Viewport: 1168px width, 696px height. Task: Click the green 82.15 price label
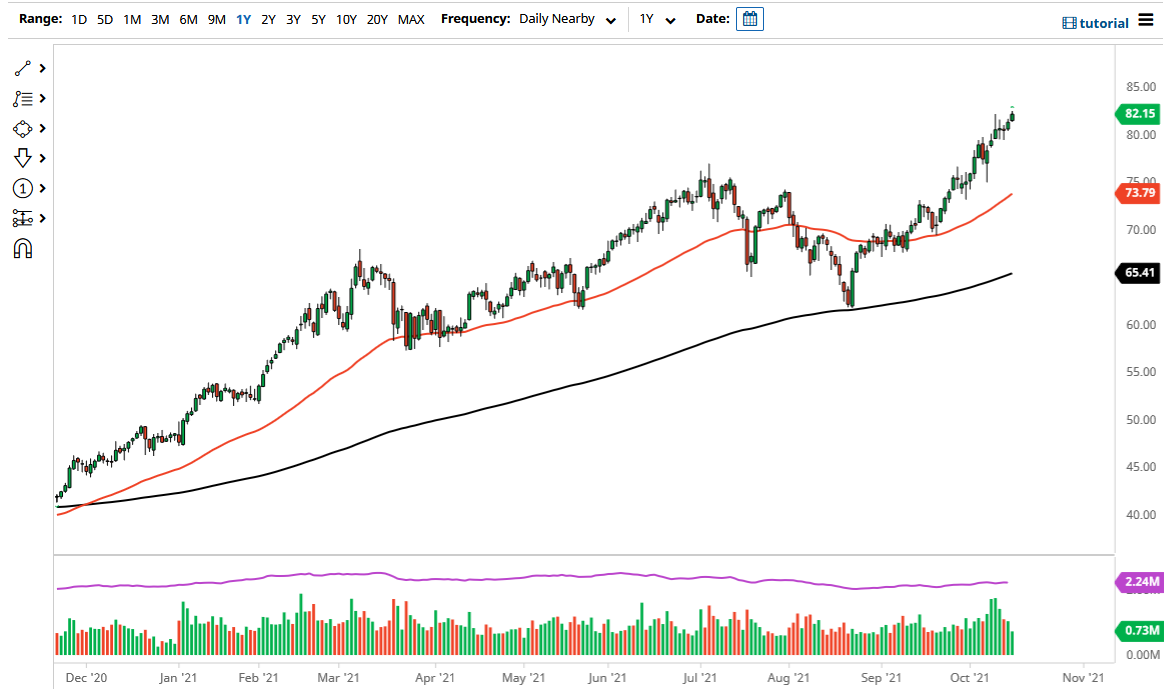pyautogui.click(x=1140, y=113)
